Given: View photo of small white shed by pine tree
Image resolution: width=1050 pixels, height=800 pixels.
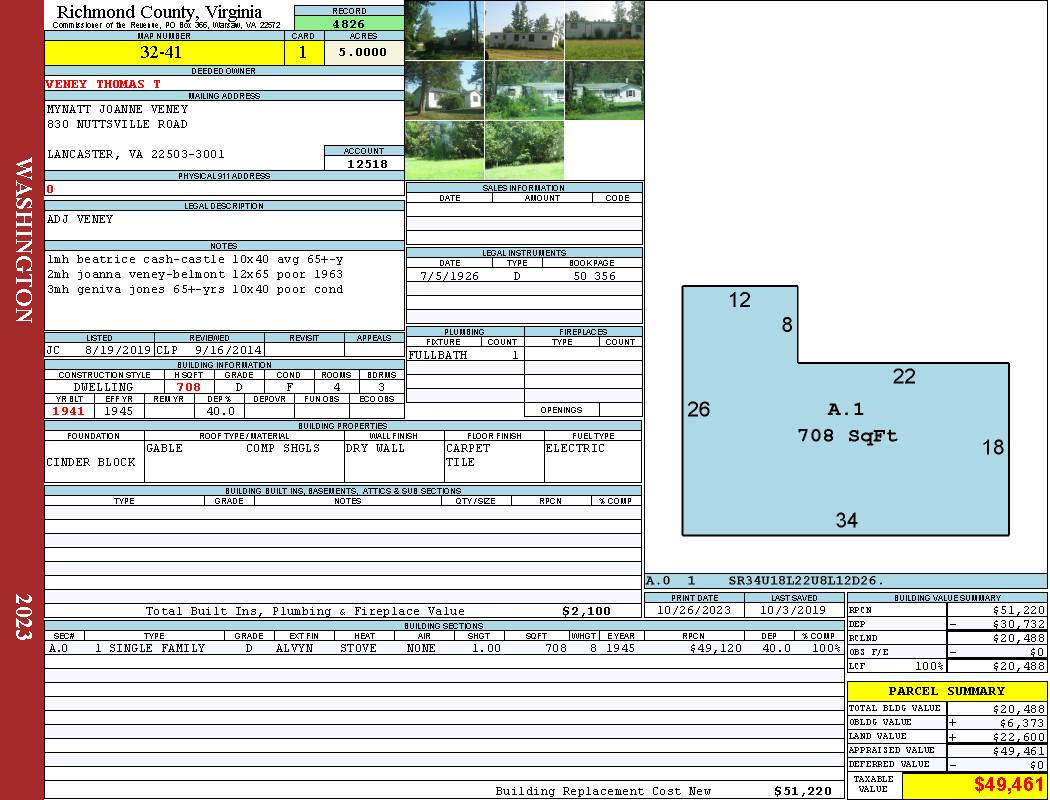Looking at the screenshot, I should 444,90.
